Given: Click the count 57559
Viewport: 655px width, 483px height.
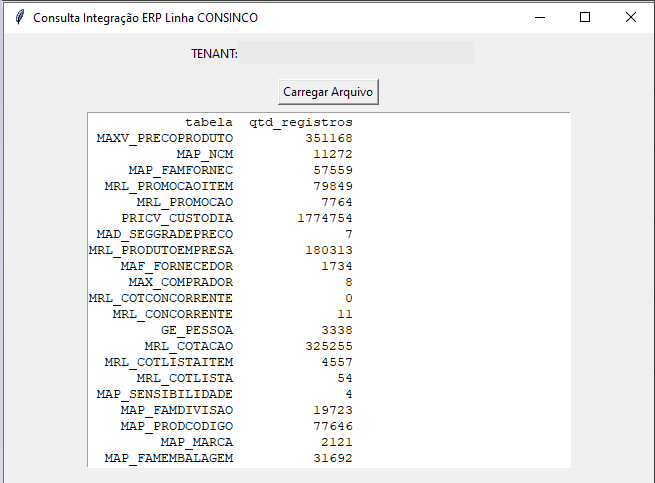Looking at the screenshot, I should click(x=333, y=170).
